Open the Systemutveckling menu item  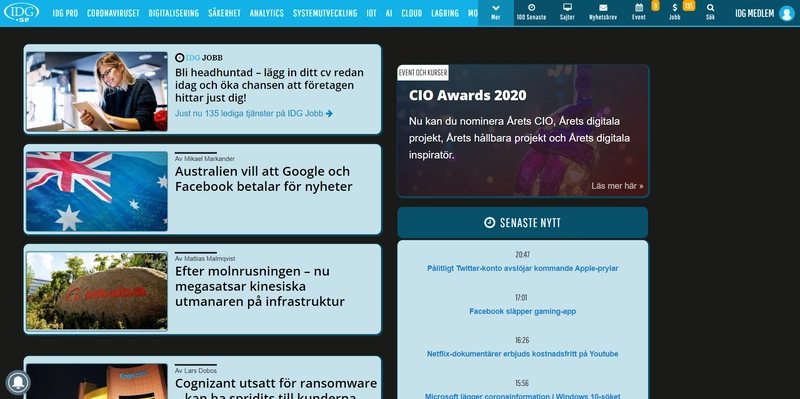click(325, 13)
